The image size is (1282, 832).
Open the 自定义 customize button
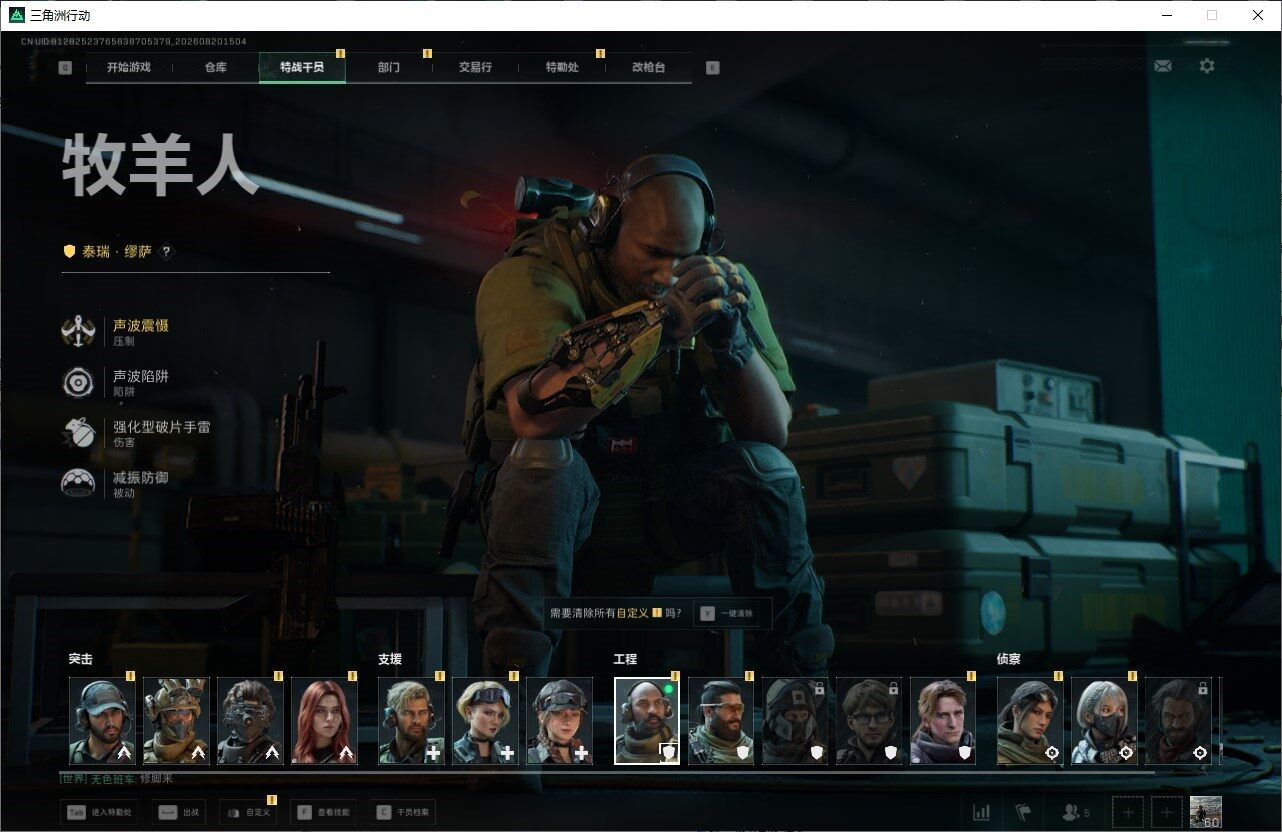[x=248, y=813]
